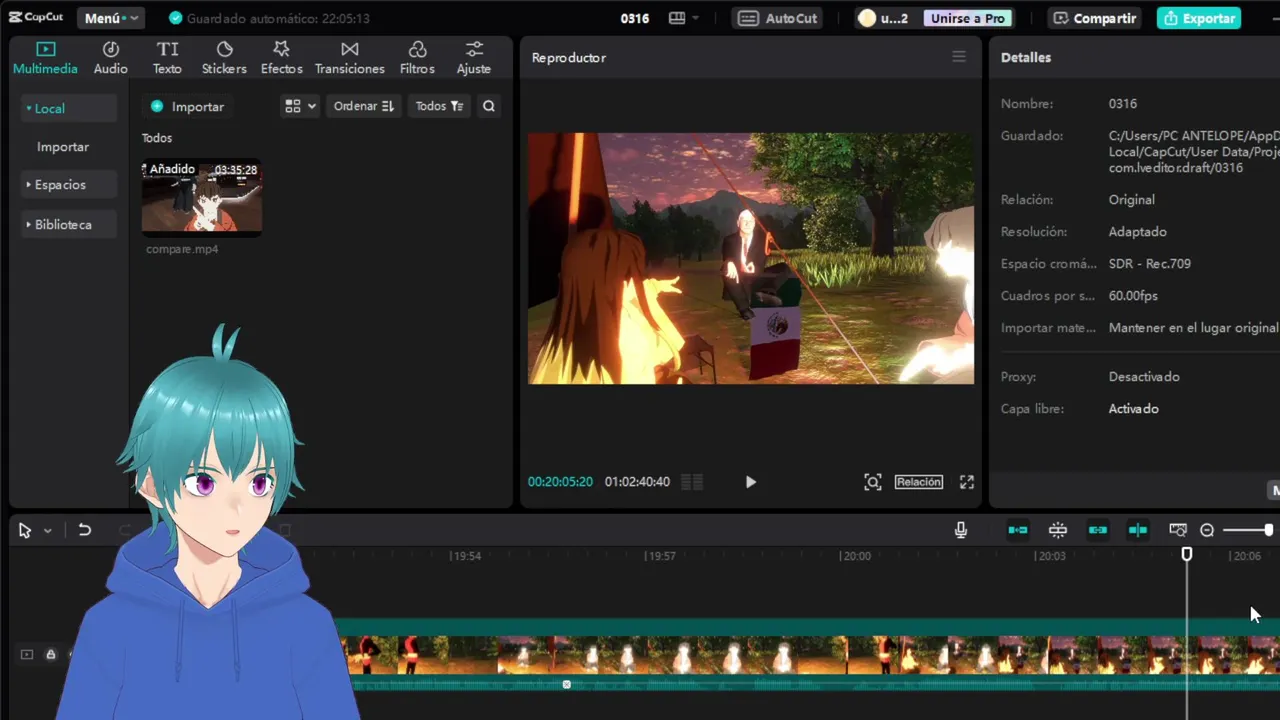This screenshot has height=720, width=1280.
Task: Open the Todos filter dropdown
Action: point(439,106)
